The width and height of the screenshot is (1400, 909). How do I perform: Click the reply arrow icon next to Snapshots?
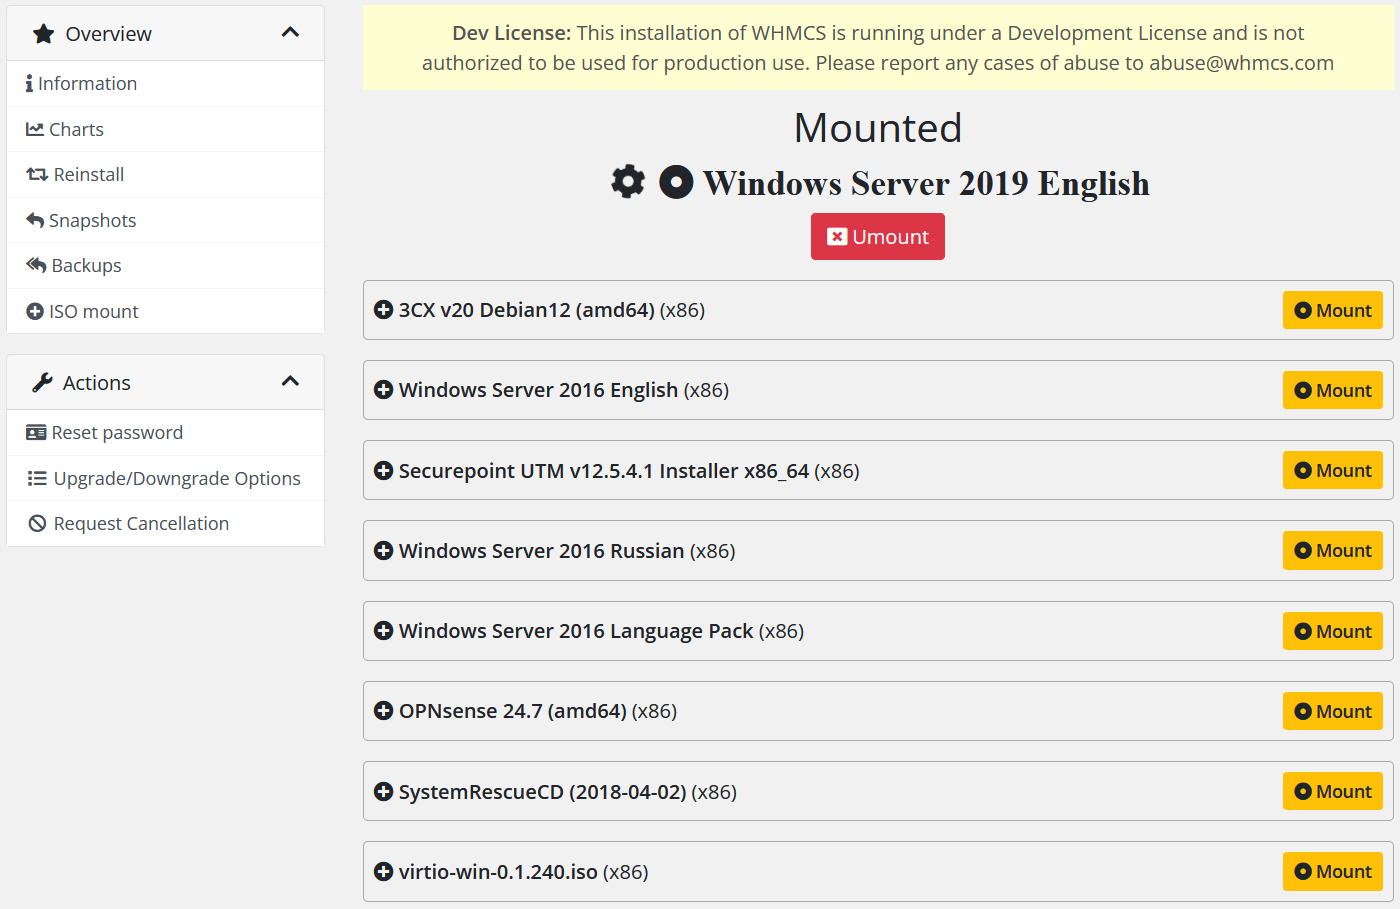(35, 220)
